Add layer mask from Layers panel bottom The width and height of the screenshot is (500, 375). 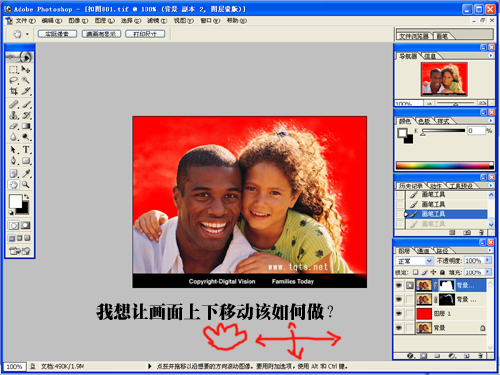(x=424, y=356)
